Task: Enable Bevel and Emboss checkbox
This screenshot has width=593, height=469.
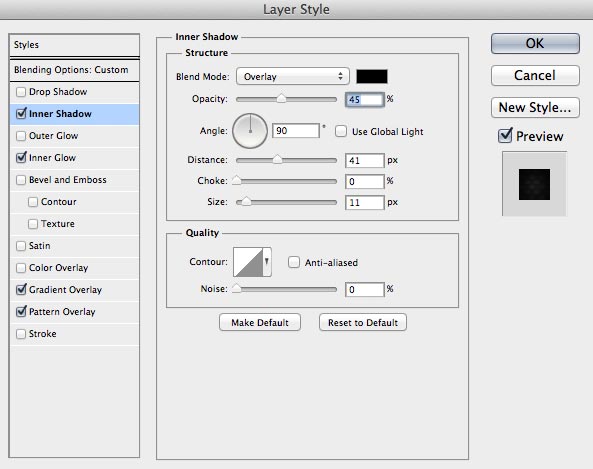Action: [21, 180]
